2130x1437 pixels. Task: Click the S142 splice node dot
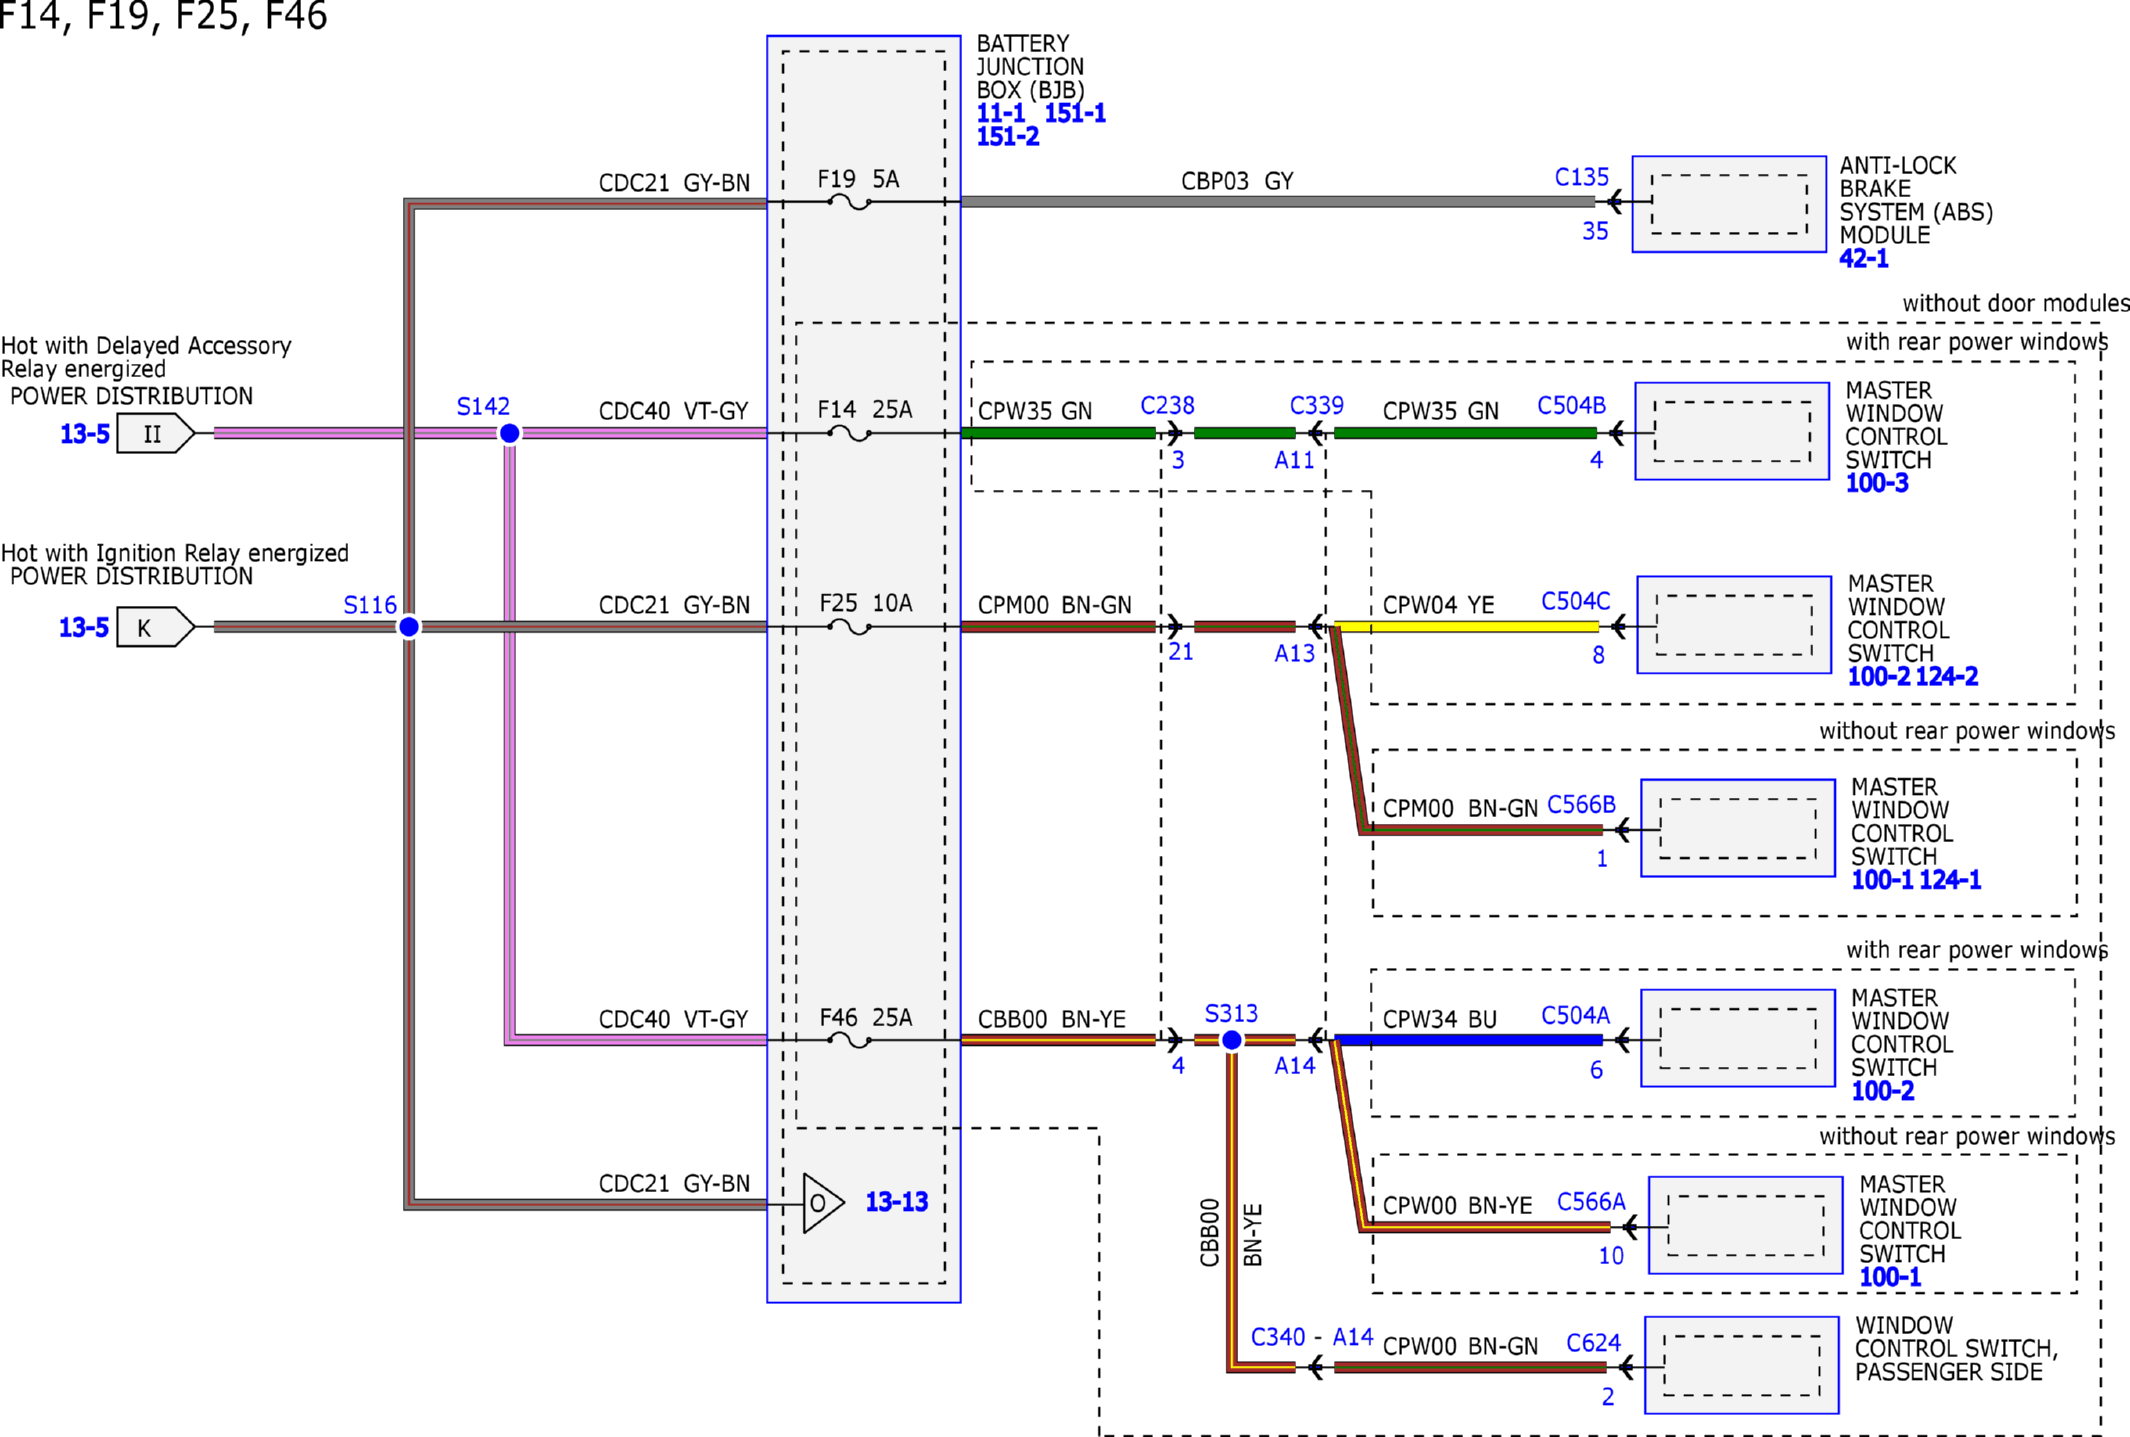click(509, 433)
